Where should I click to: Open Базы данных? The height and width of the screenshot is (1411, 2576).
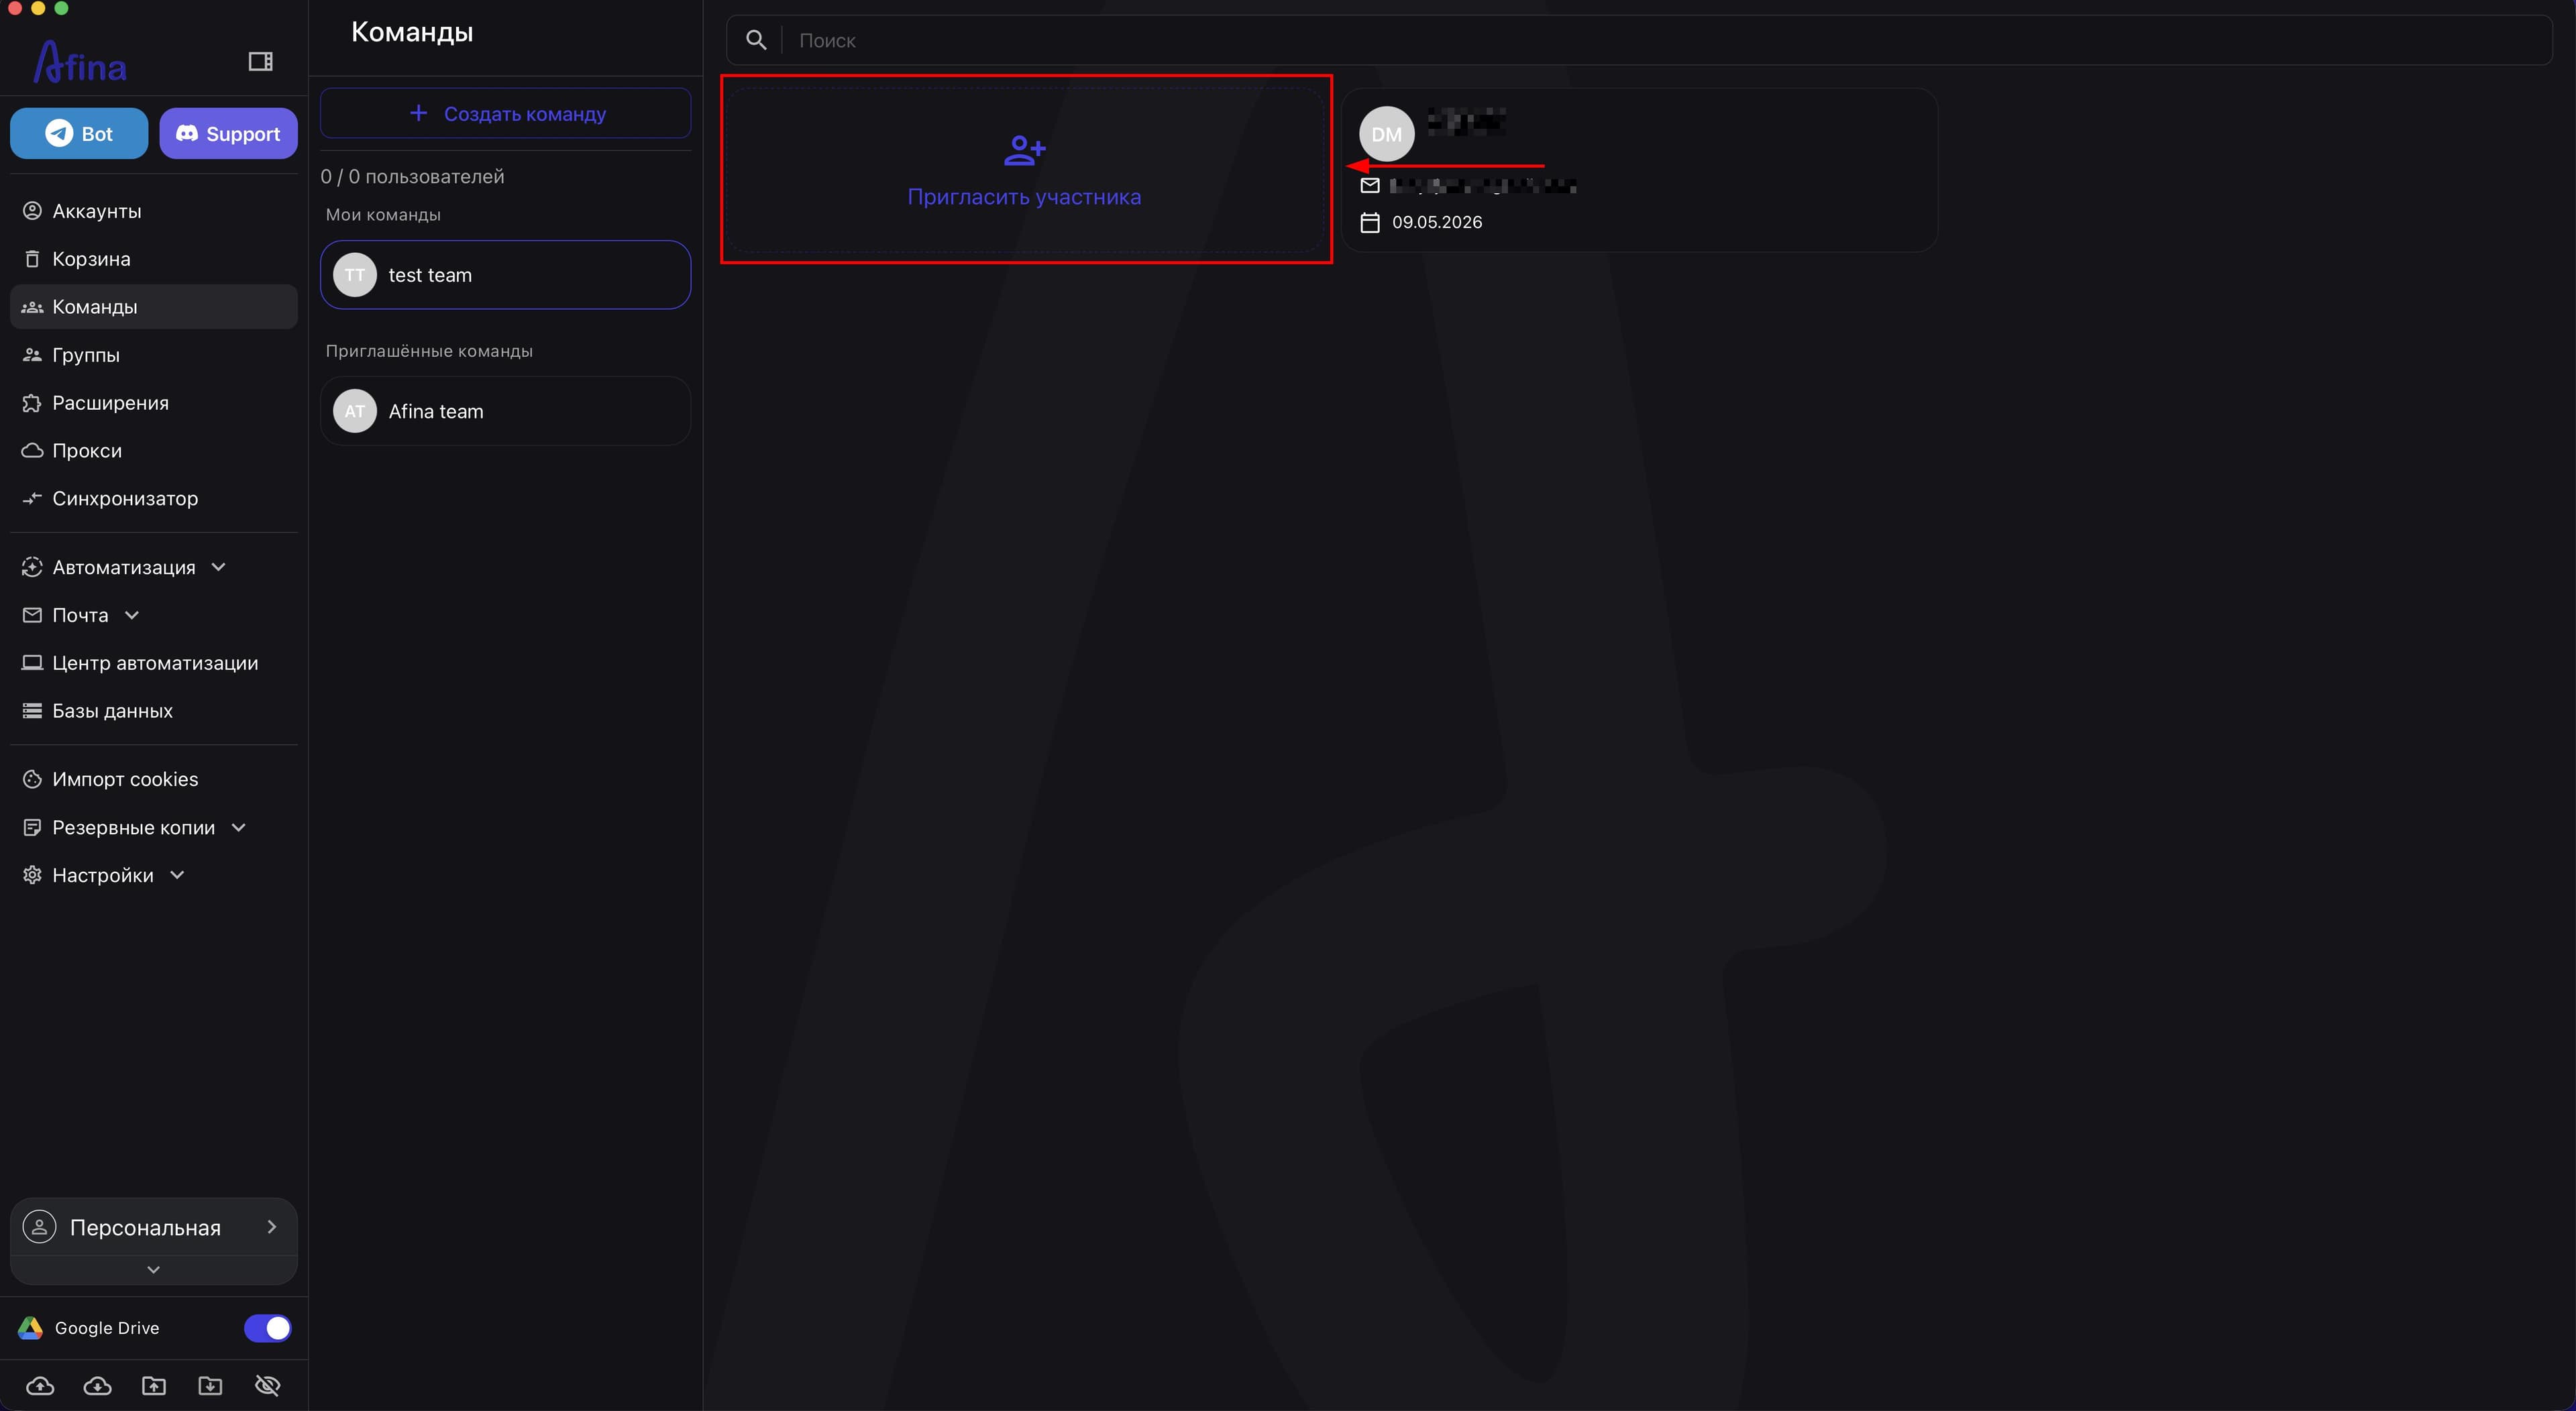click(x=154, y=711)
